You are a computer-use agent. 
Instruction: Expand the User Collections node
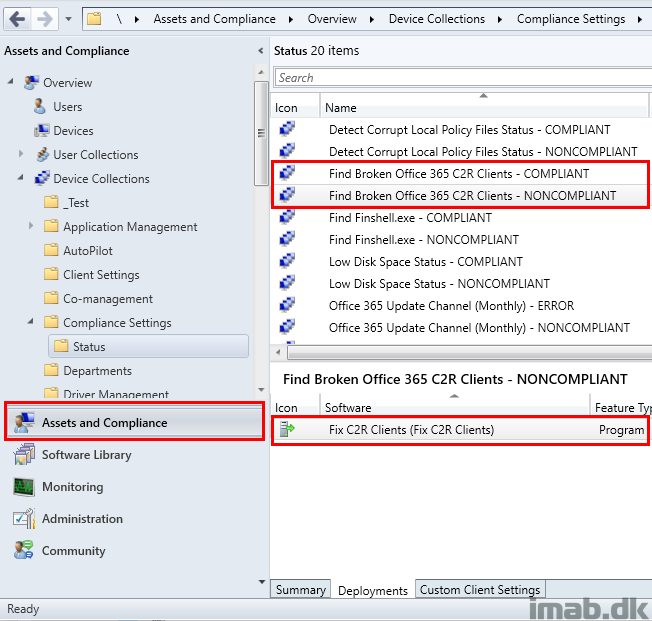tap(21, 154)
